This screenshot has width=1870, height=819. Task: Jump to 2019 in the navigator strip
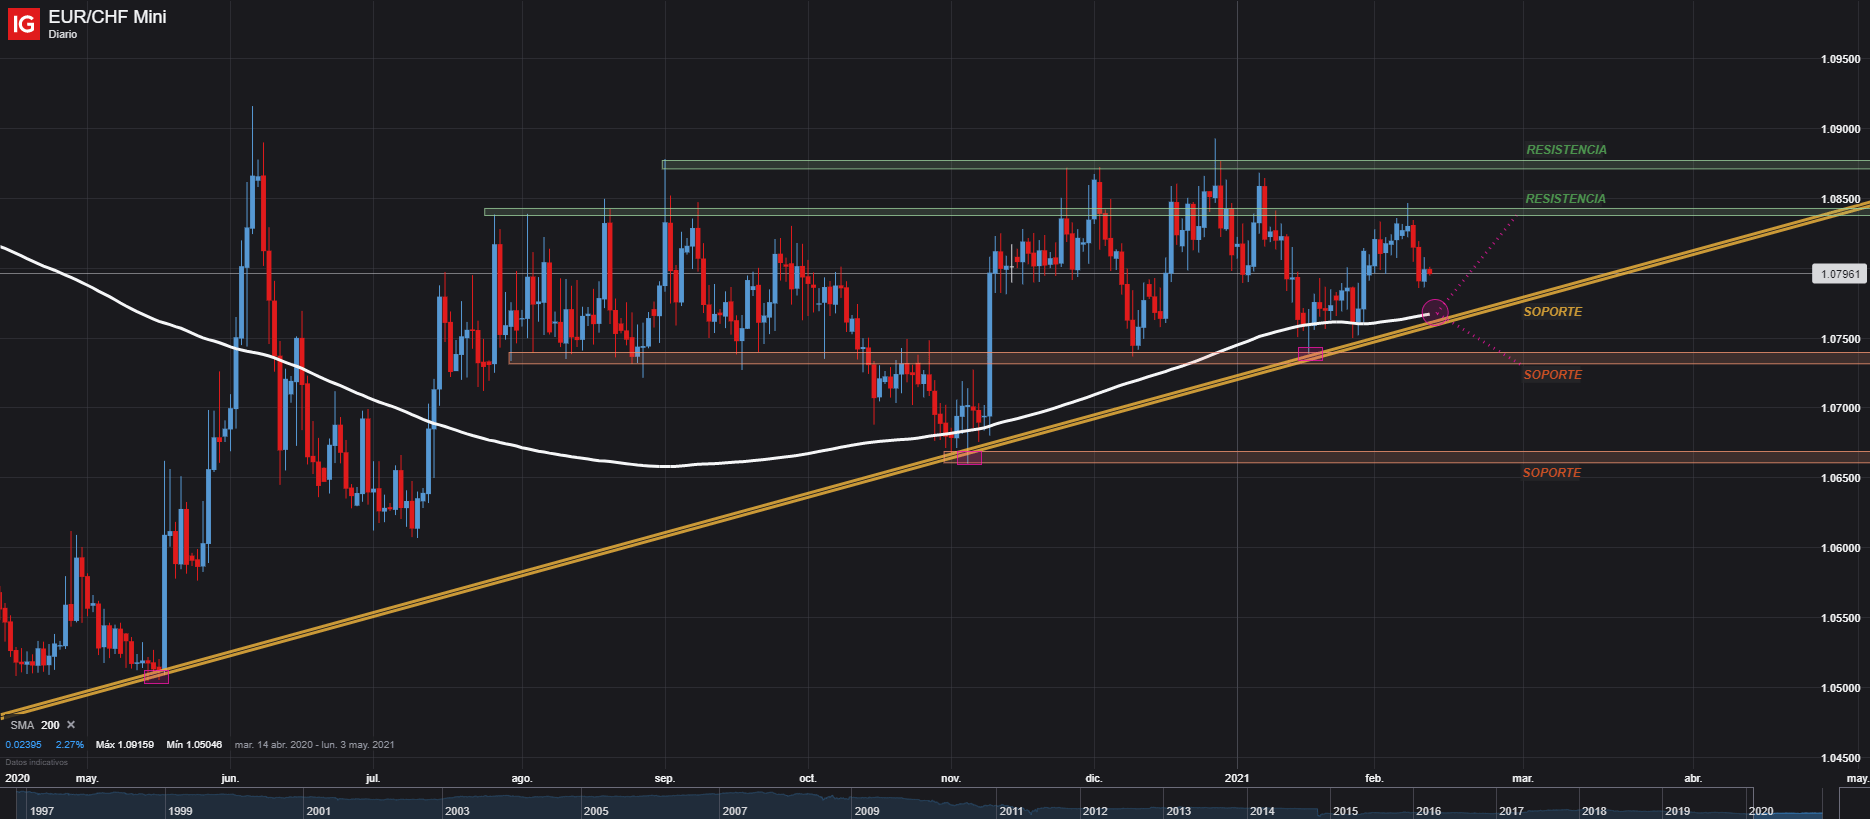point(1677,811)
